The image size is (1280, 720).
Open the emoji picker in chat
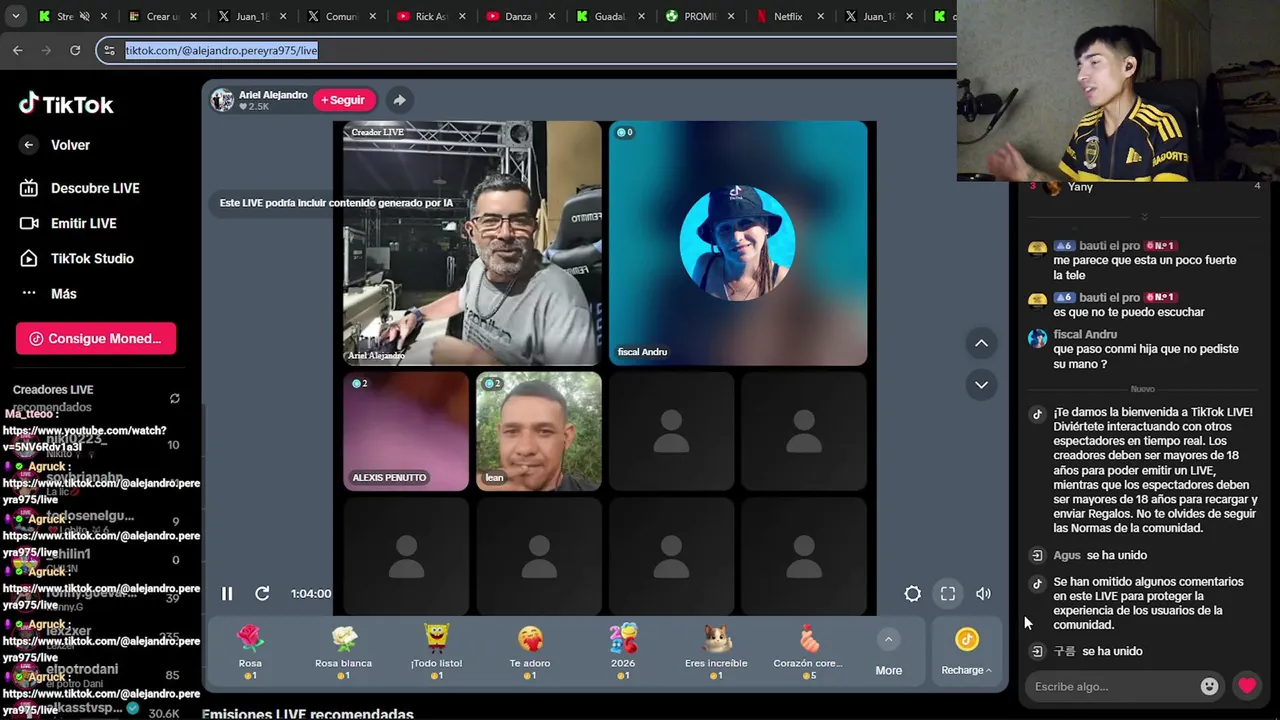pos(1210,686)
